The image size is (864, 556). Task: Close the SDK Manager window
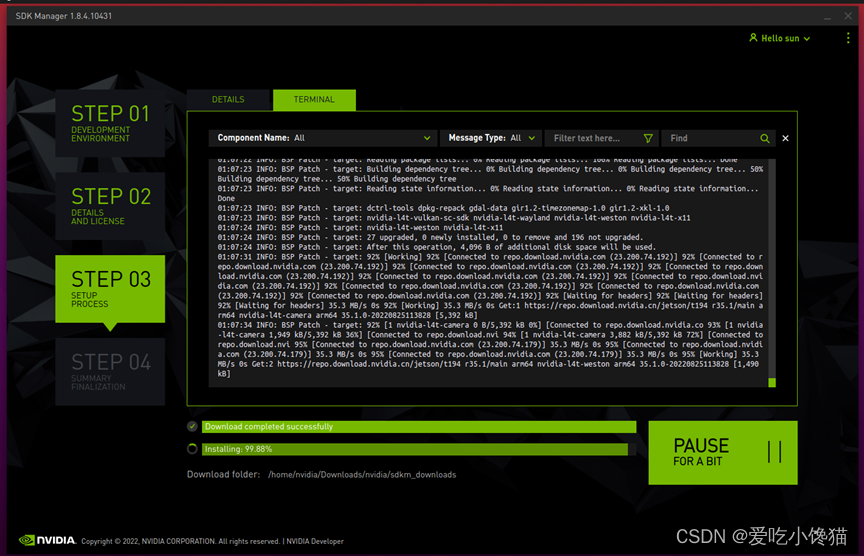coord(848,16)
